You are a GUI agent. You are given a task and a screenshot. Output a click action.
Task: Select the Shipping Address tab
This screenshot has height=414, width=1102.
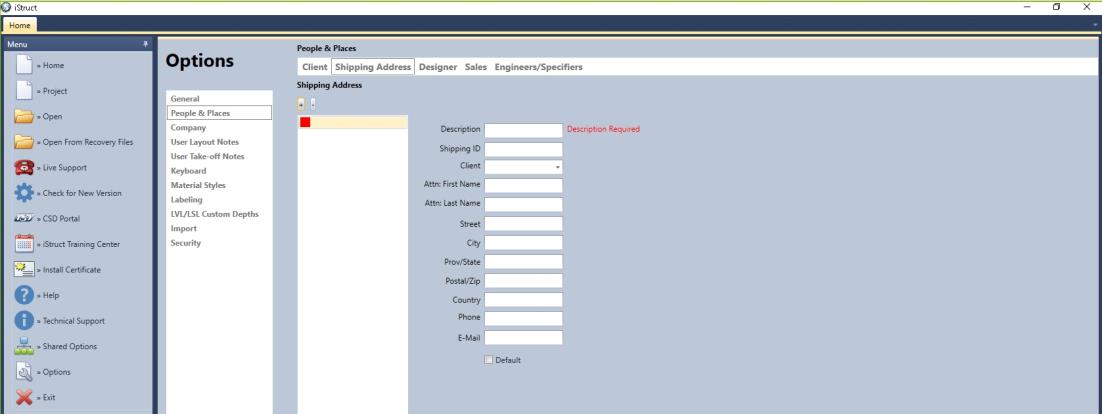pos(373,67)
